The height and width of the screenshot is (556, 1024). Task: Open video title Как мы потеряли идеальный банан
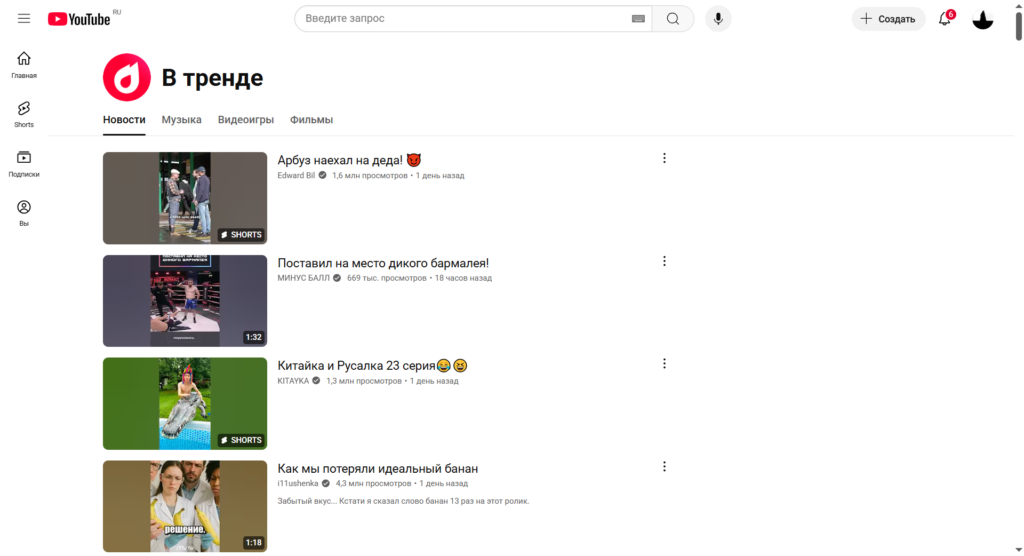[x=377, y=468]
